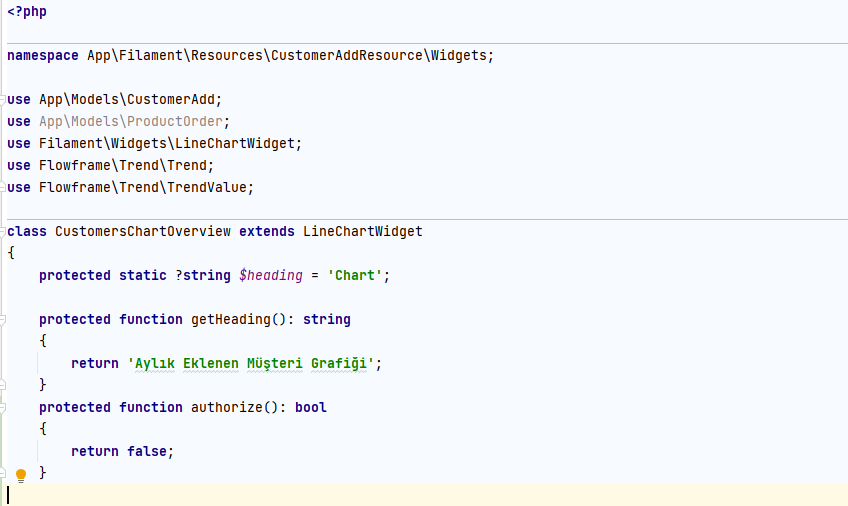Collapse the CustomersChartOverview class fold marker
The image size is (848, 506).
[x=3, y=232]
